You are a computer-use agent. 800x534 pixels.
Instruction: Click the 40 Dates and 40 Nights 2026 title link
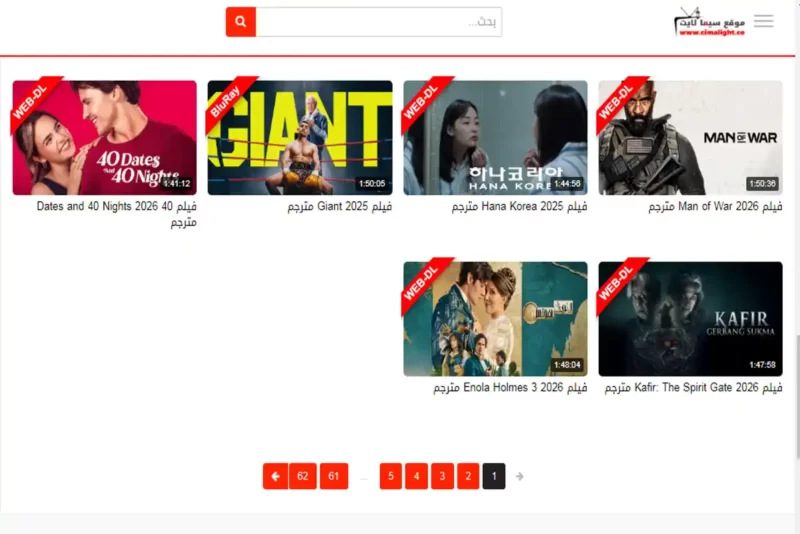(116, 214)
